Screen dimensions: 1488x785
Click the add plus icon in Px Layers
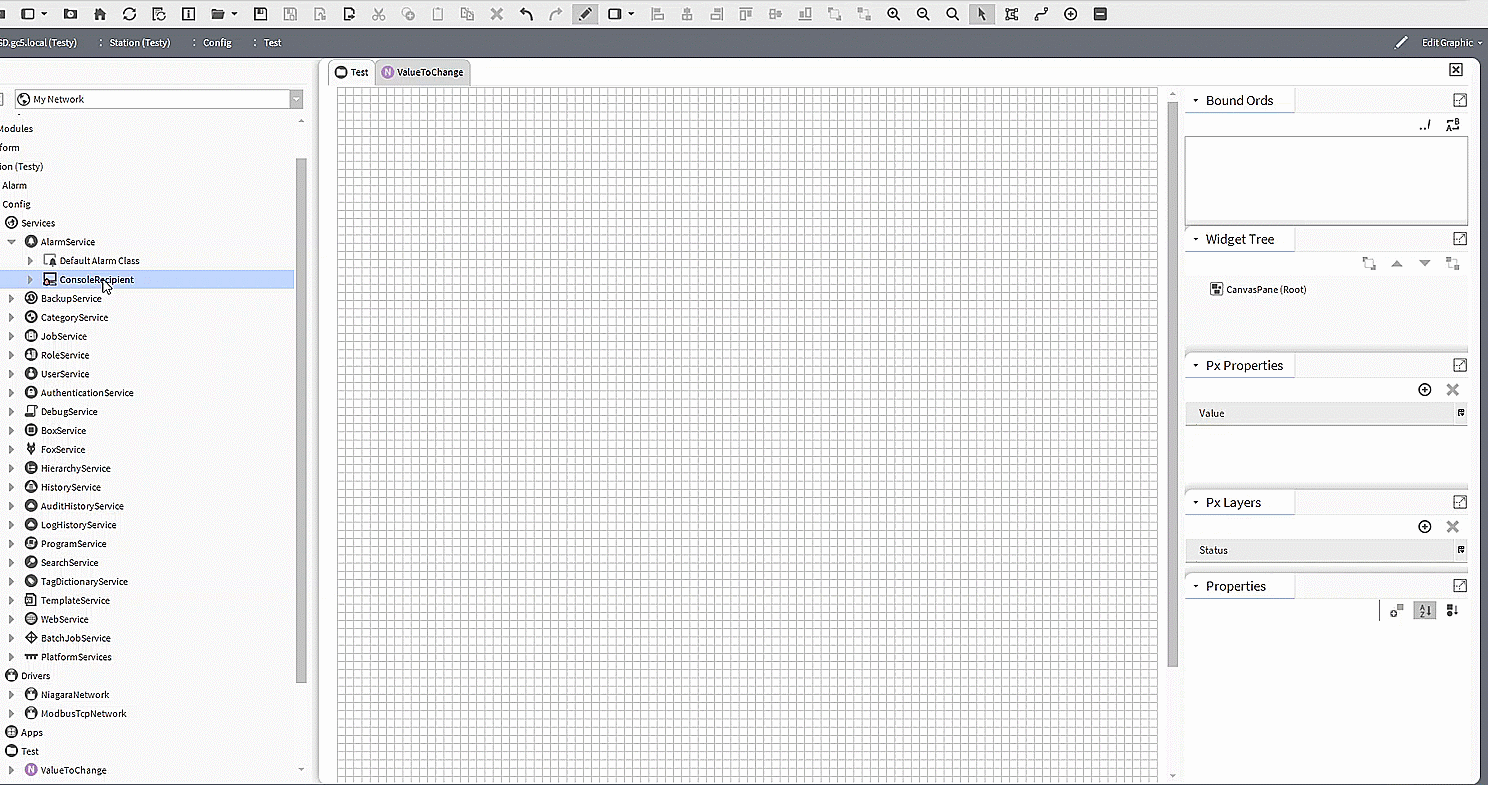(1425, 527)
